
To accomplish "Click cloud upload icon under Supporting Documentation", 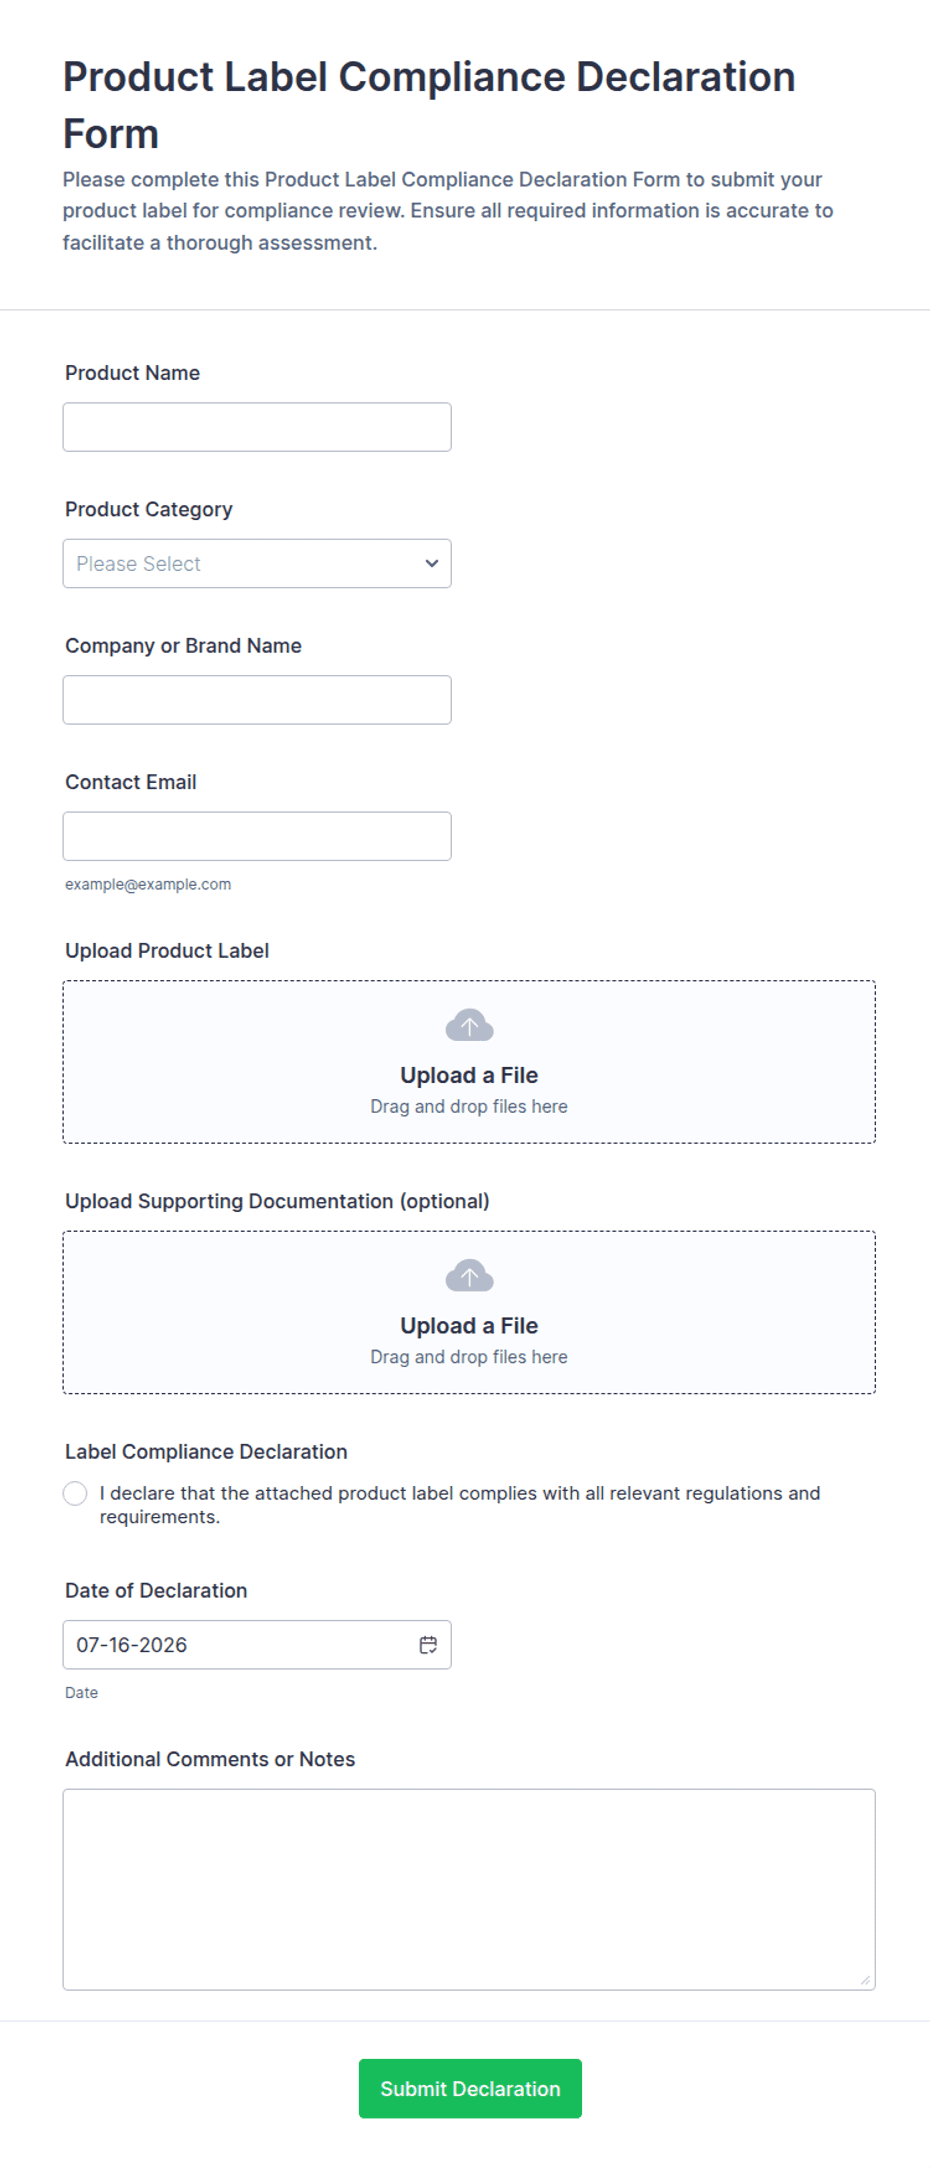I will tap(469, 1276).
